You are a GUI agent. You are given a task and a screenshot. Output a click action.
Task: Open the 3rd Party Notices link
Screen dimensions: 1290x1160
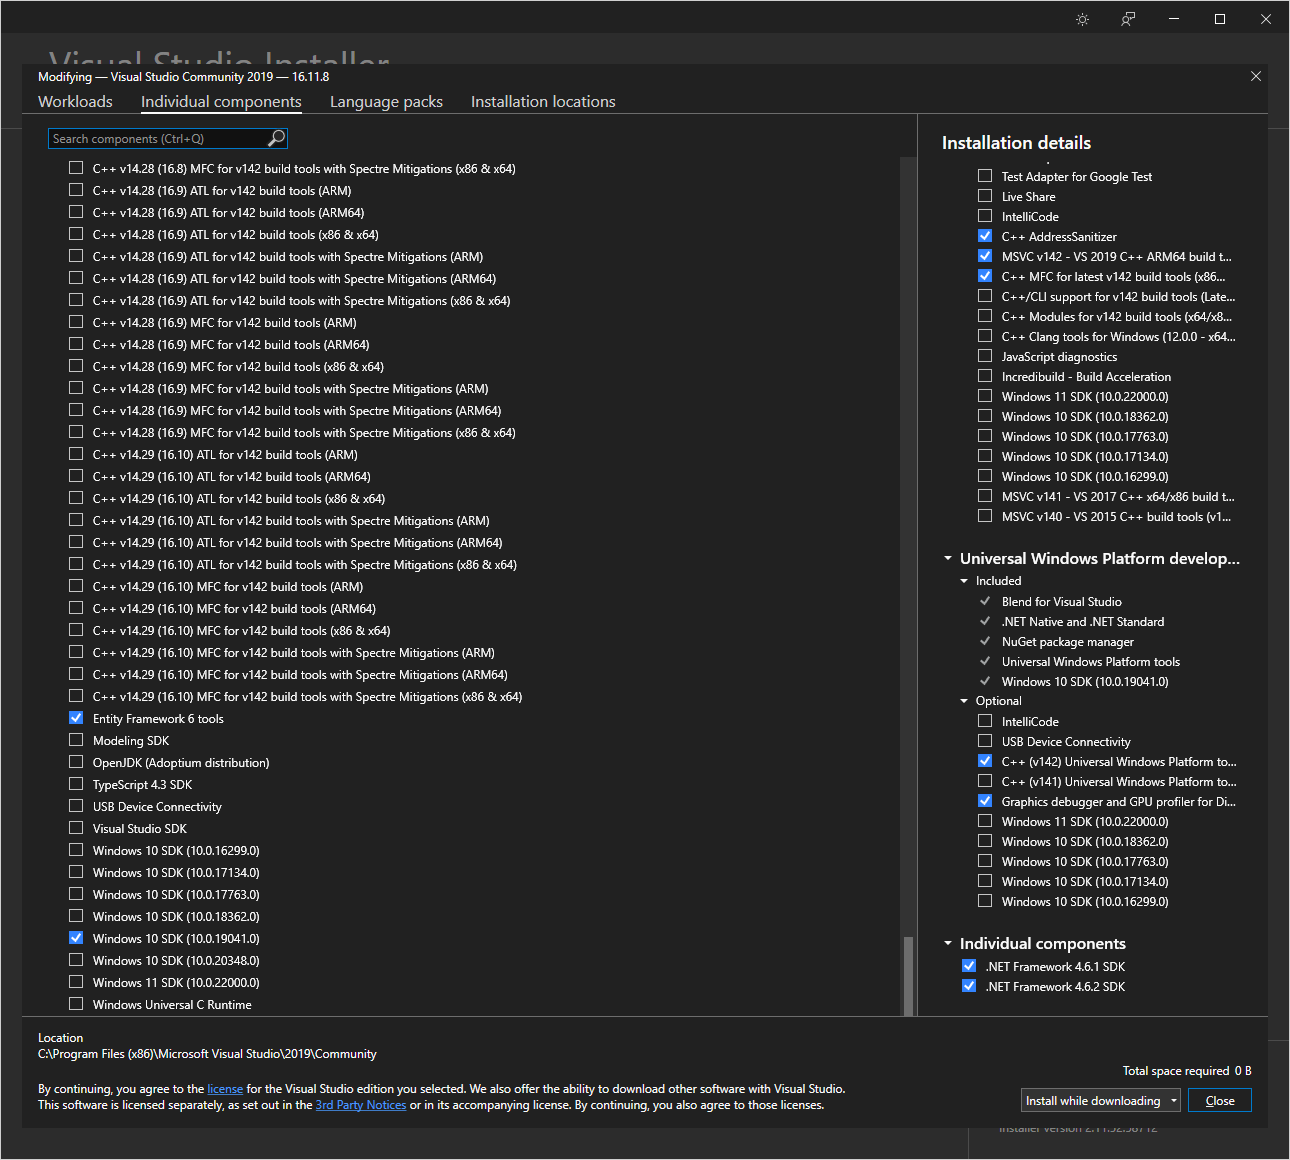click(x=361, y=1105)
